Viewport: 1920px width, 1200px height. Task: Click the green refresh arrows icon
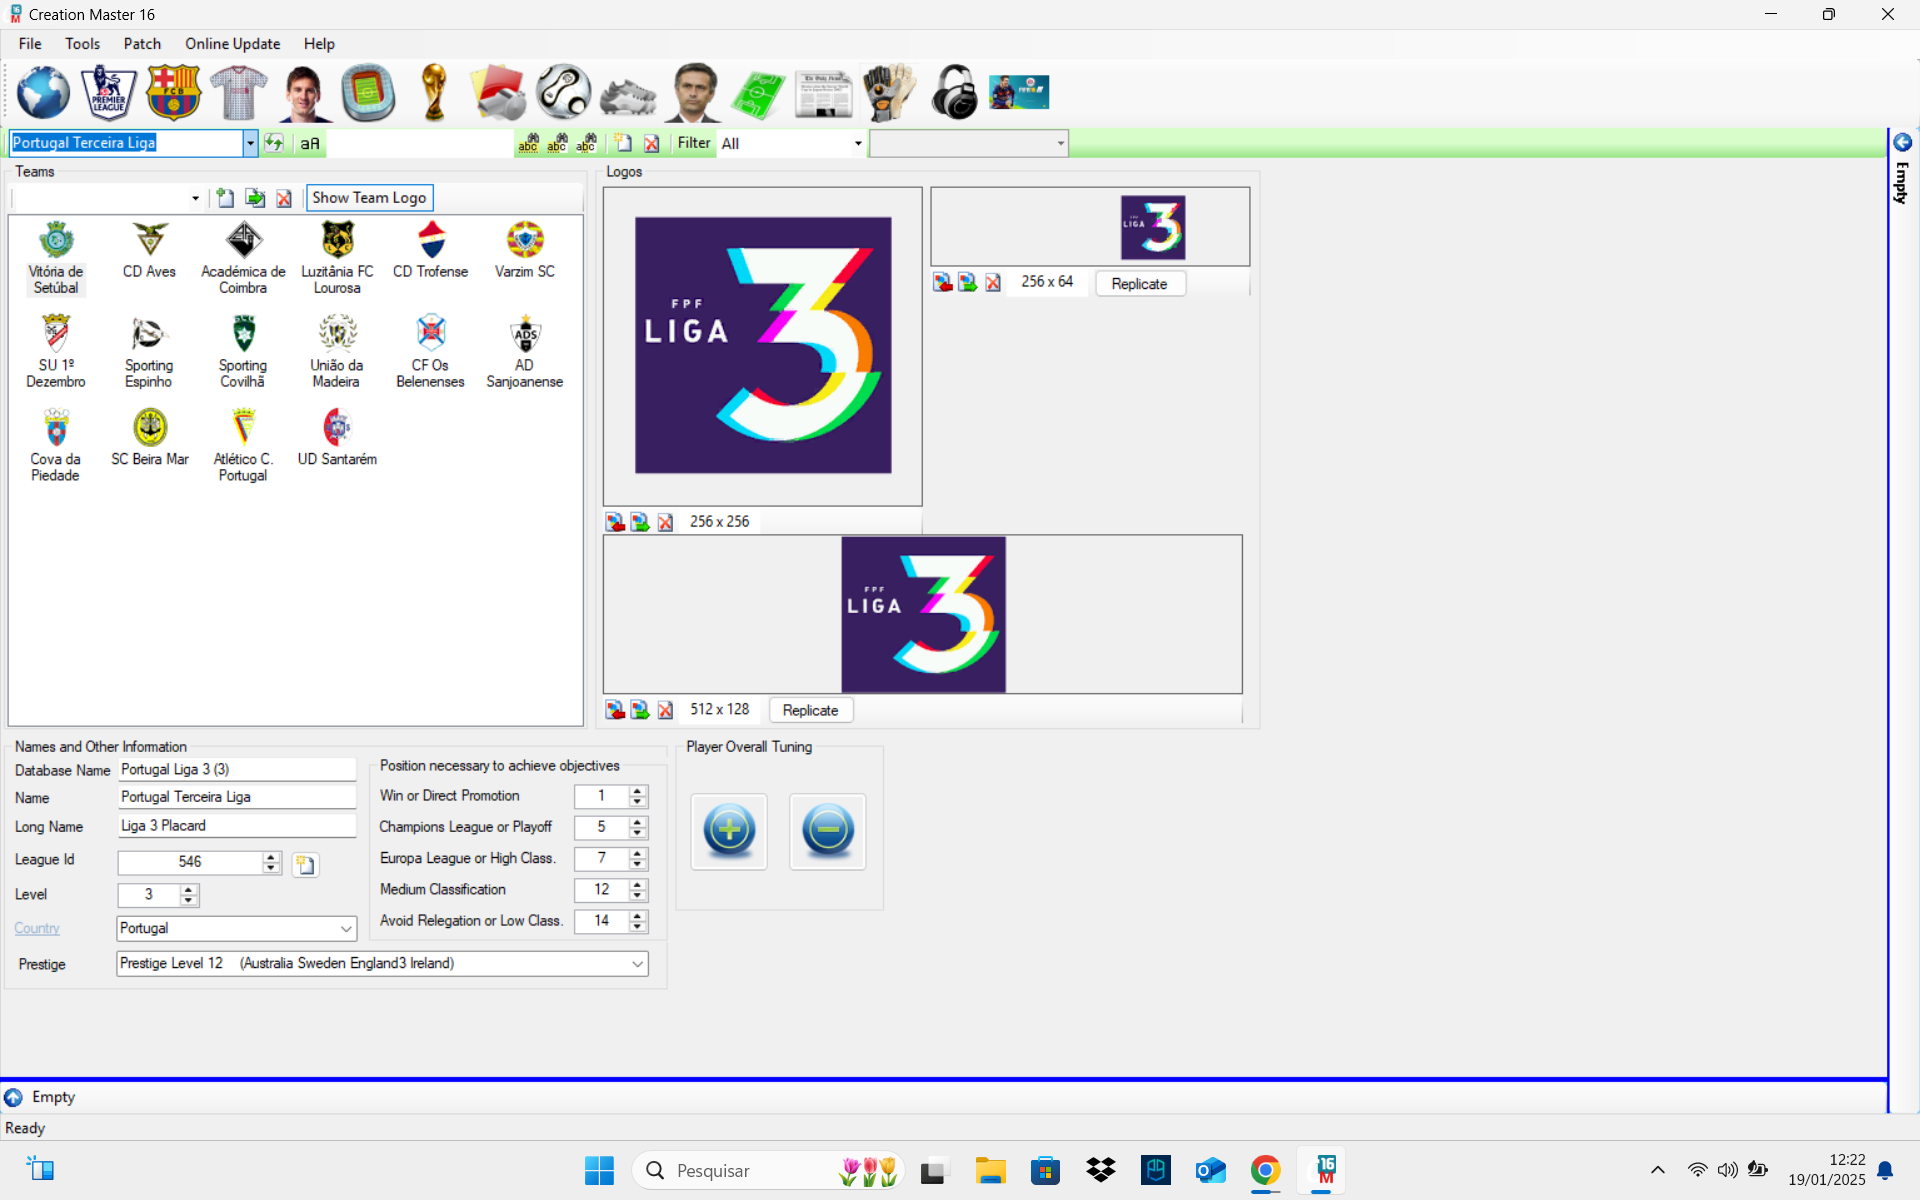point(274,143)
